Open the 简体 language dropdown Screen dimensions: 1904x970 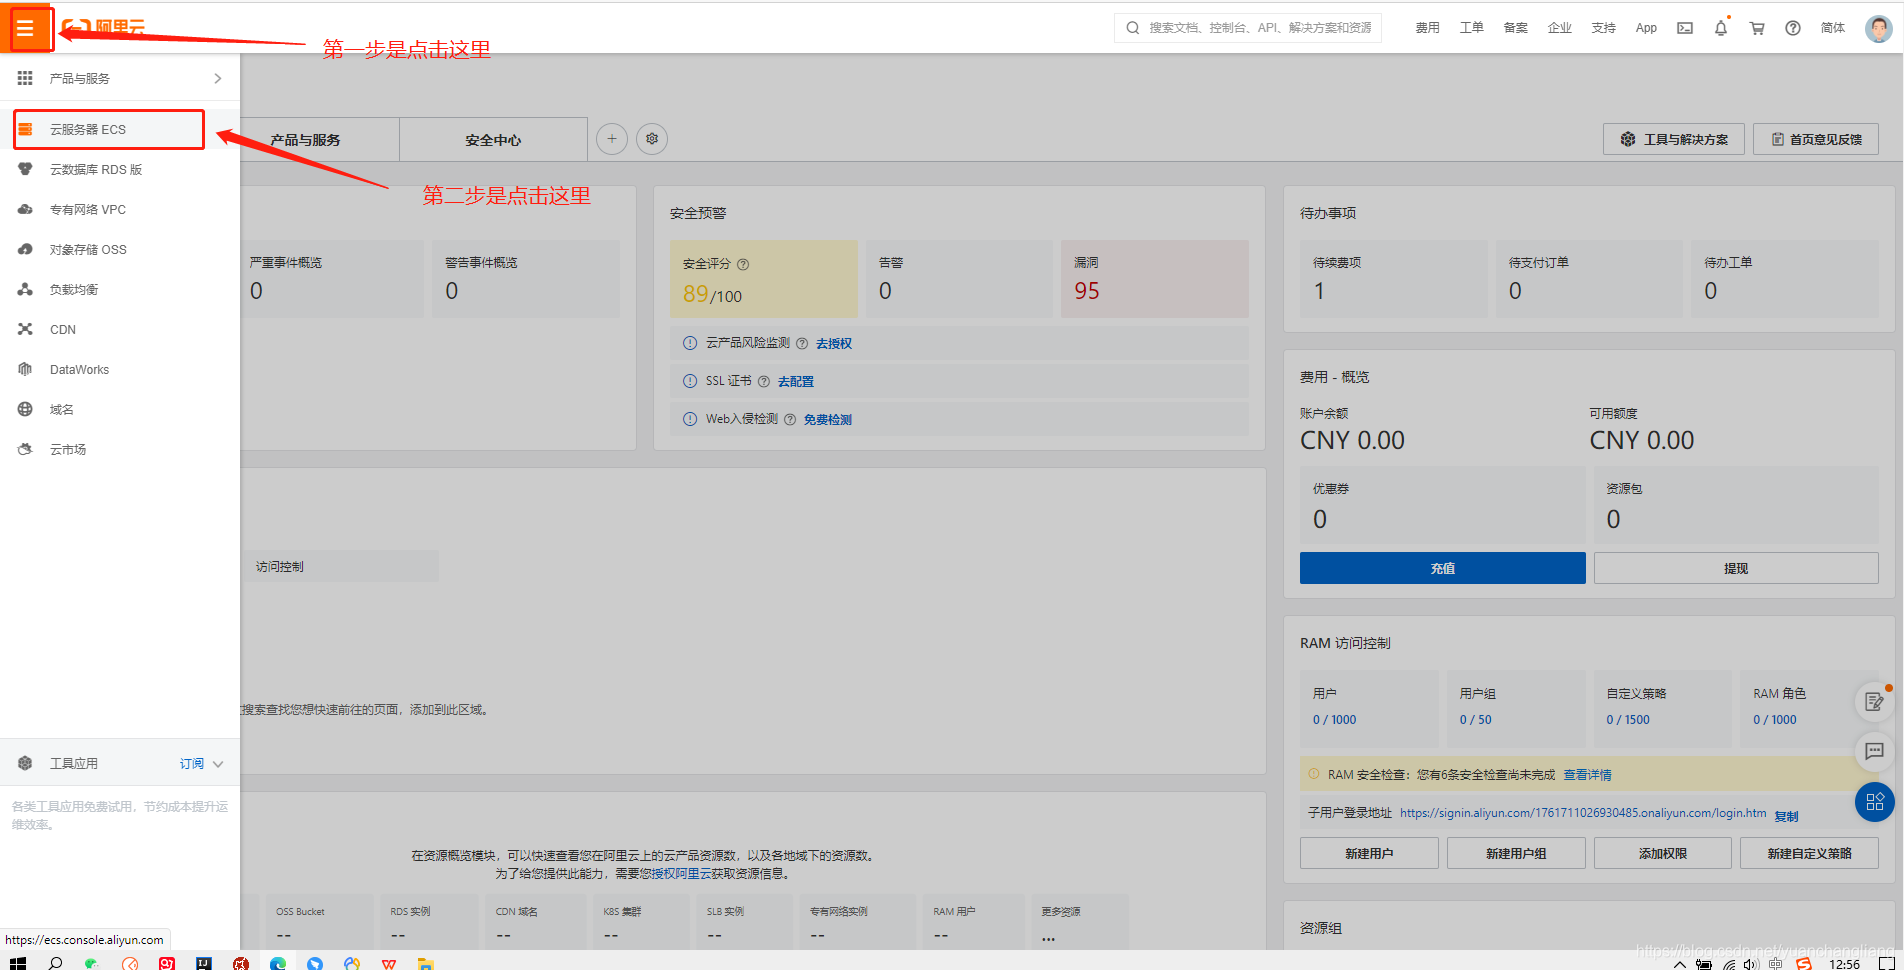point(1833,28)
